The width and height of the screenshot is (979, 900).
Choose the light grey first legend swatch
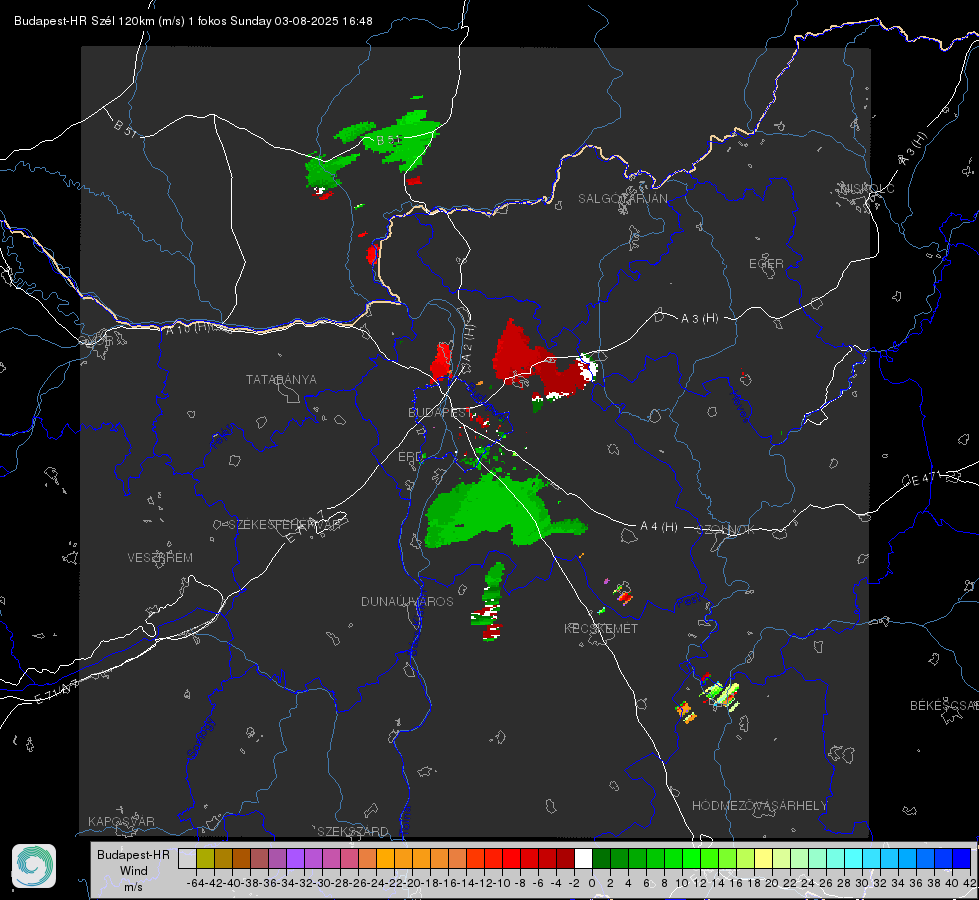coord(187,858)
